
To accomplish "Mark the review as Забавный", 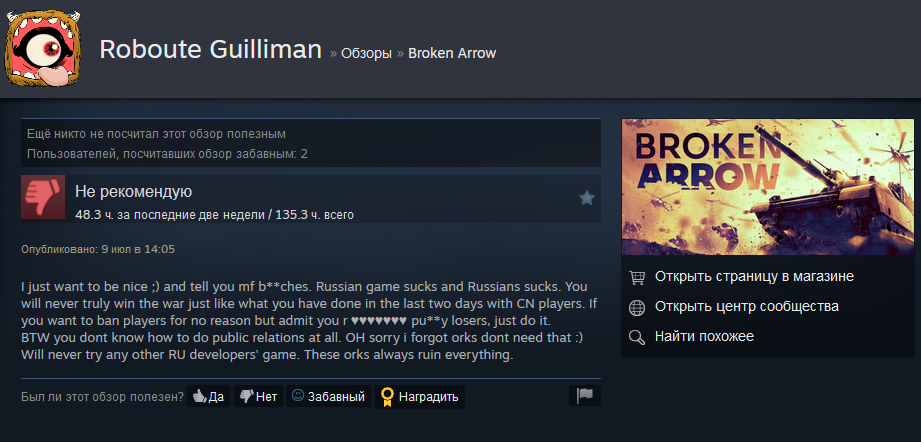I will click(x=328, y=396).
